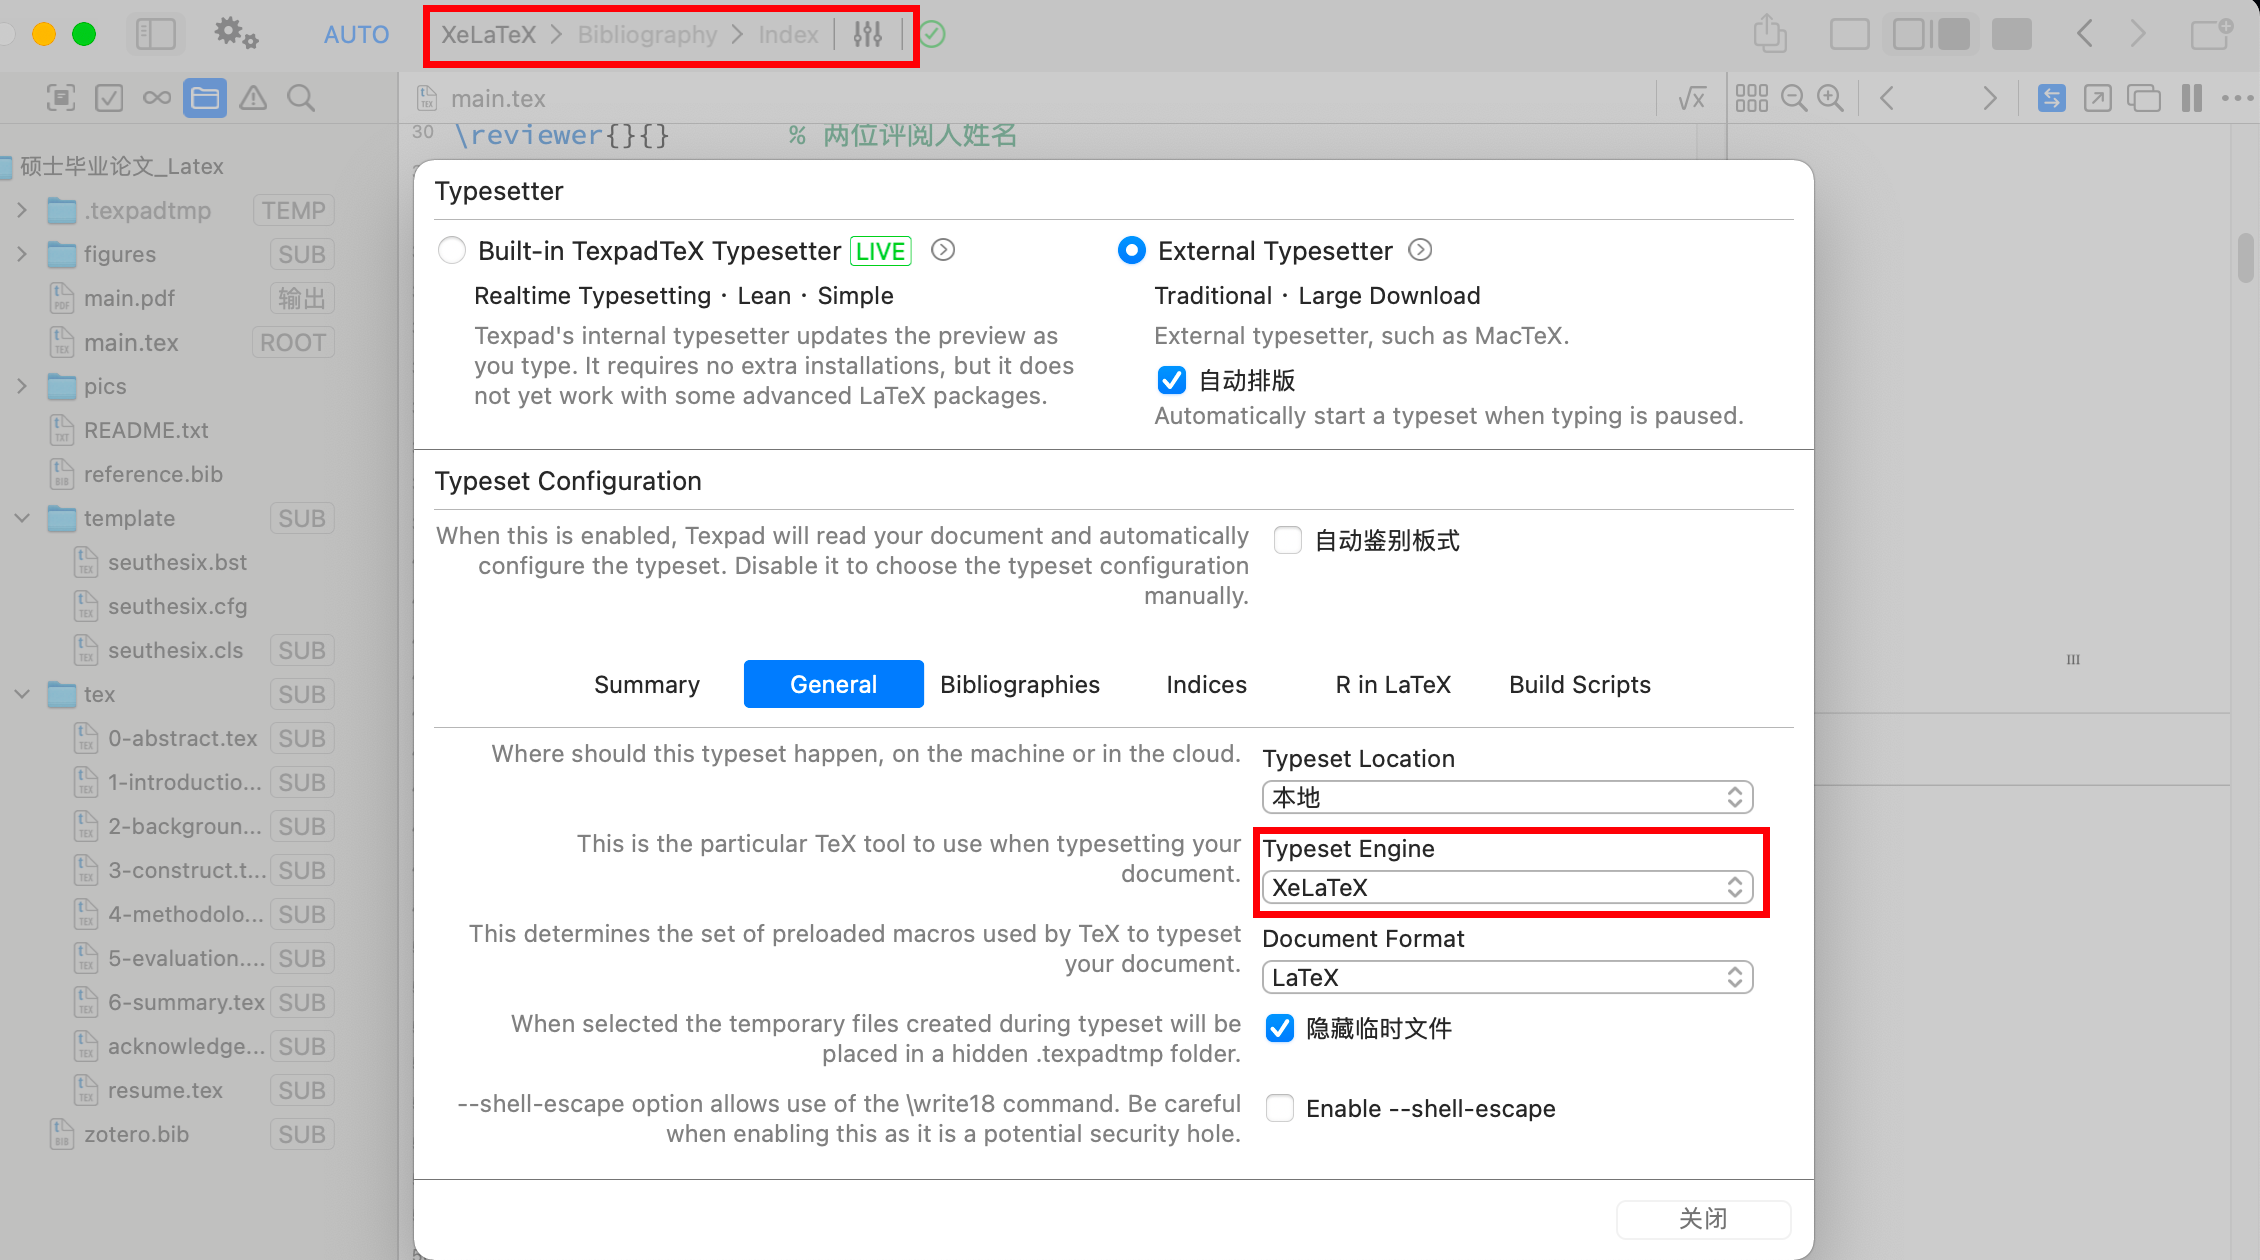Select the warnings triangle icon in sidebar
2260x1260 pixels.
click(253, 98)
